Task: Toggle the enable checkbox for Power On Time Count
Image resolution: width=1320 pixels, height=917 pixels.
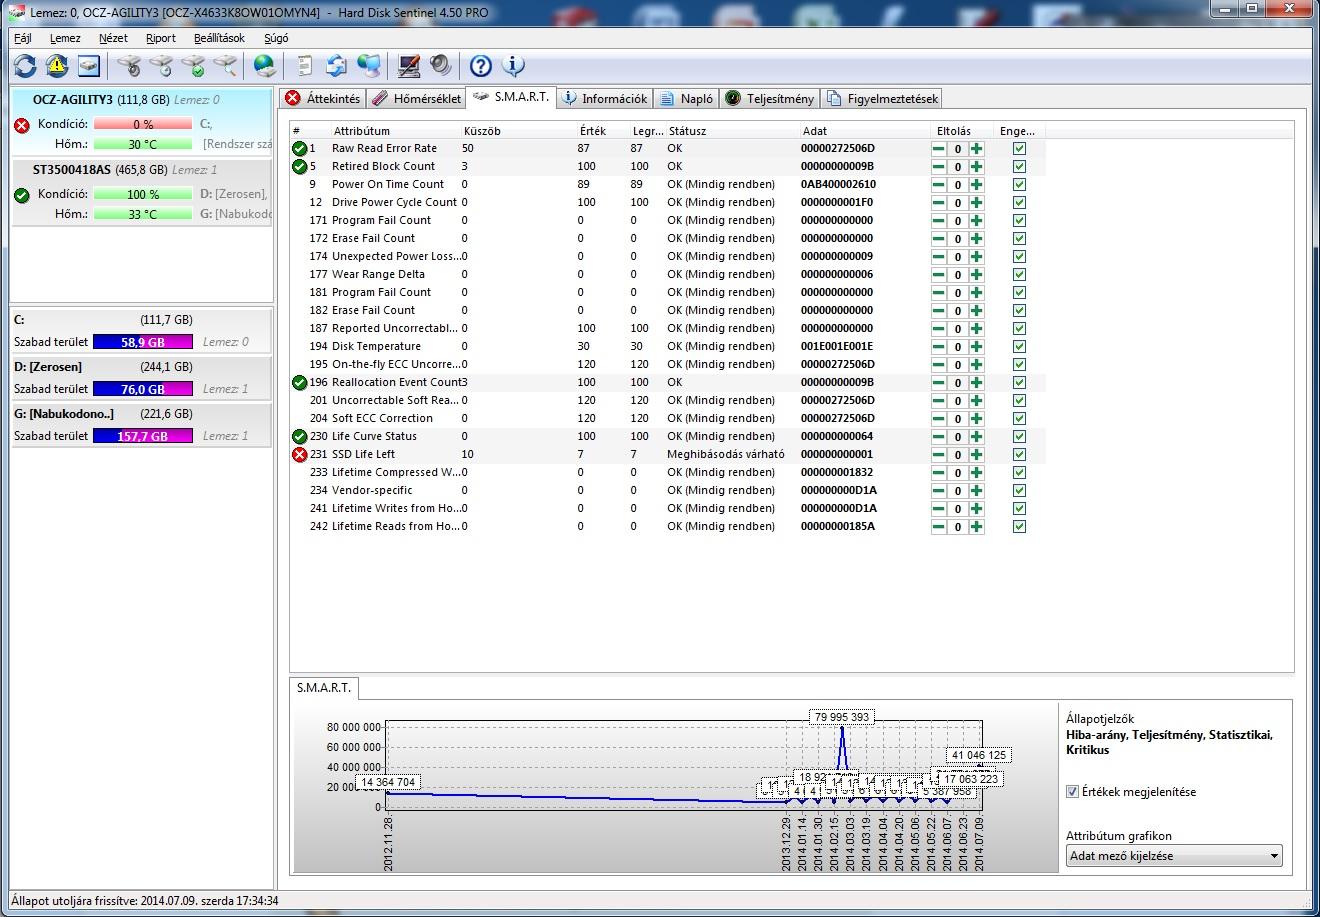Action: pyautogui.click(x=1019, y=185)
